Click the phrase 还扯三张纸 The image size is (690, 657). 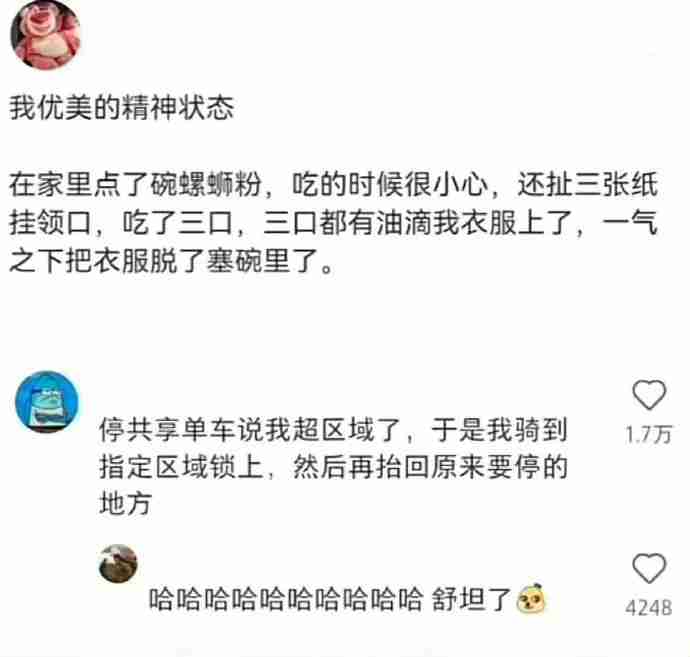point(587,184)
